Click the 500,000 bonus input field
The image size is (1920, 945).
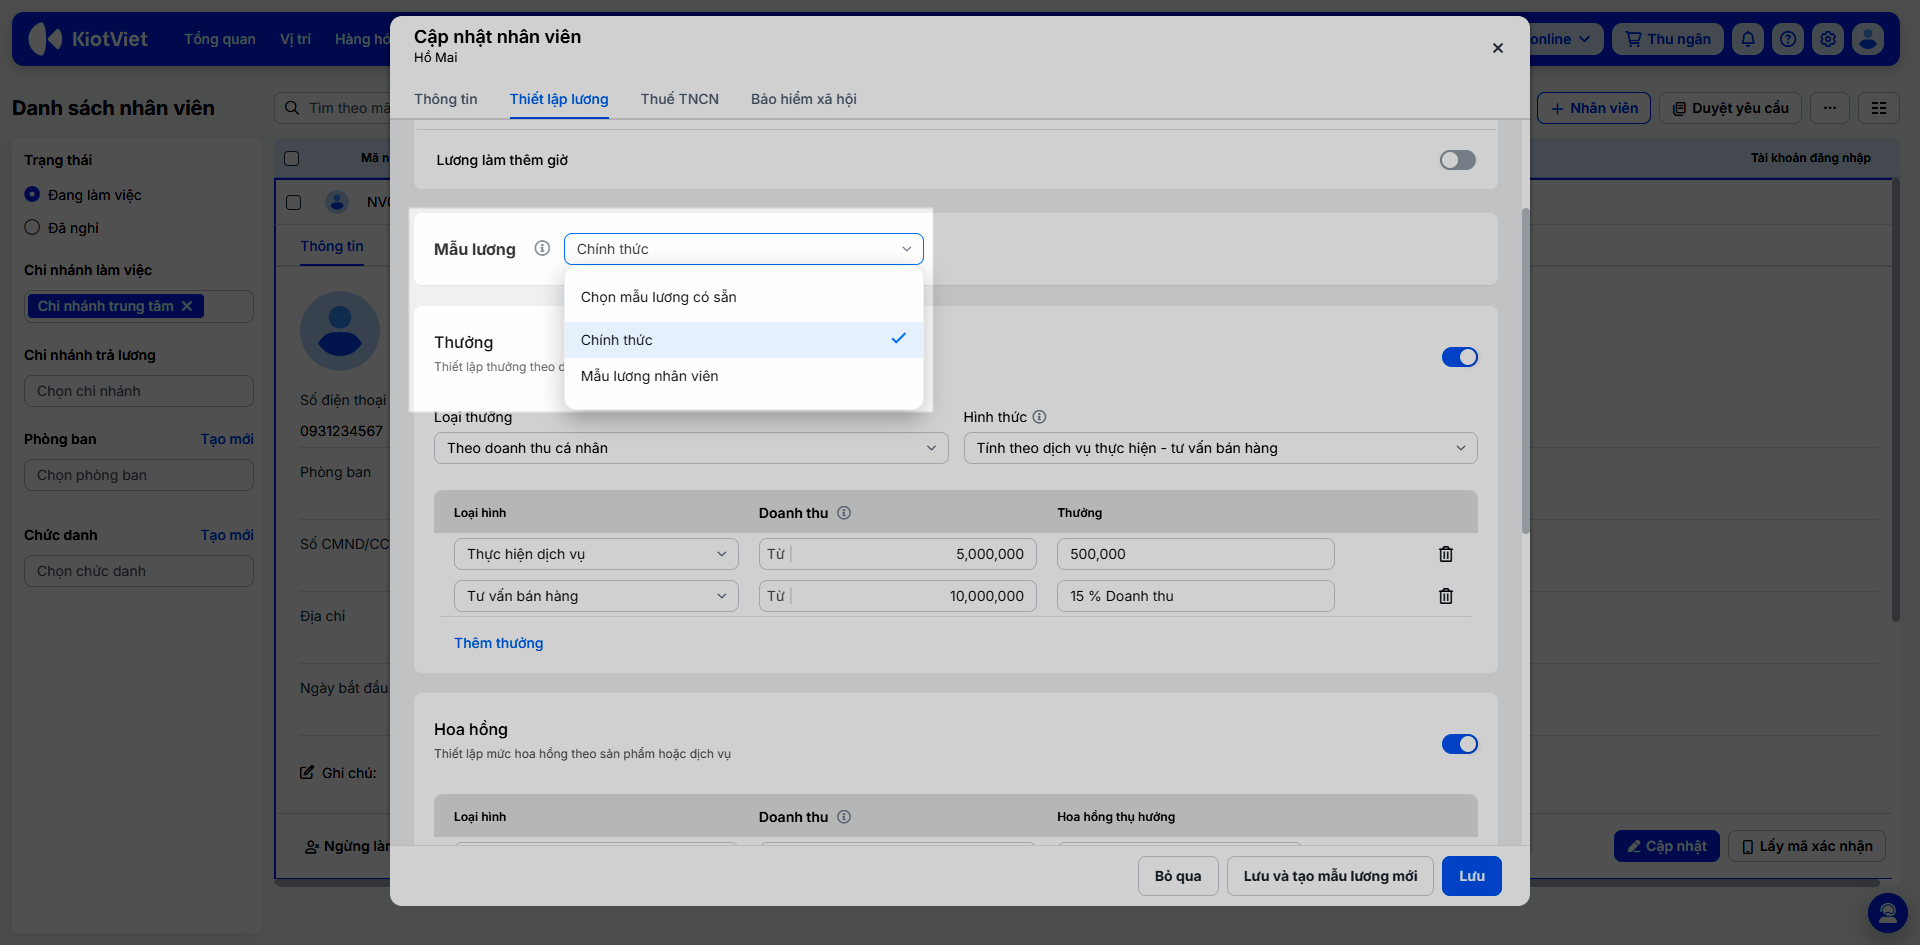click(1196, 554)
